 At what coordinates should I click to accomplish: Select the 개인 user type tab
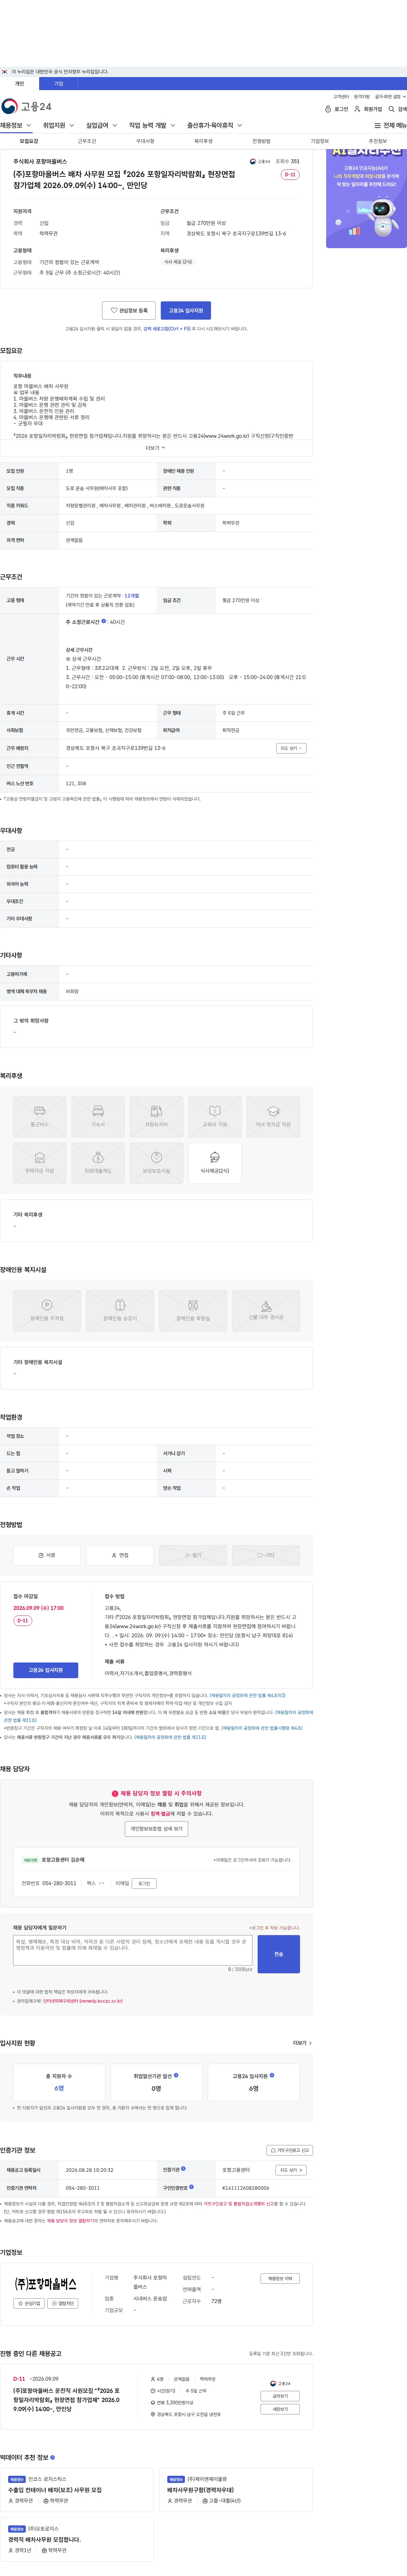coord(19,84)
